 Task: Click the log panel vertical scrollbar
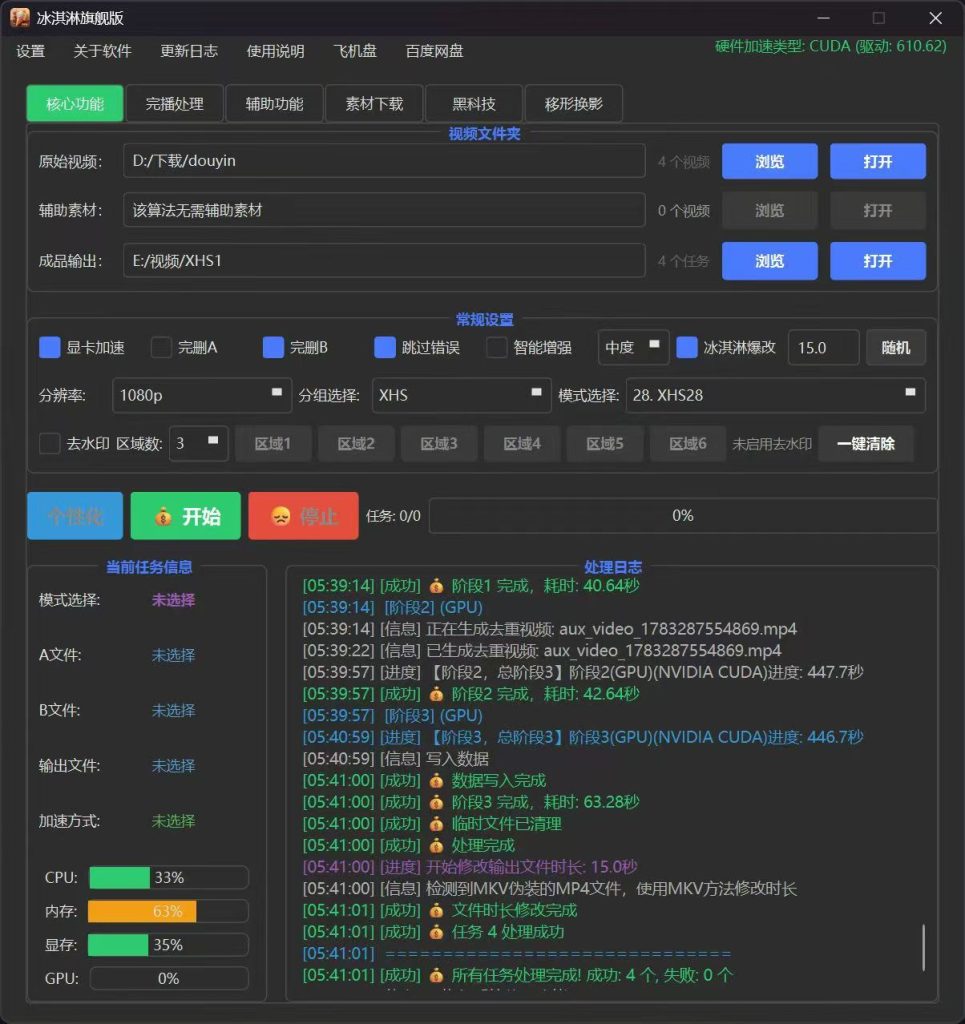point(923,947)
